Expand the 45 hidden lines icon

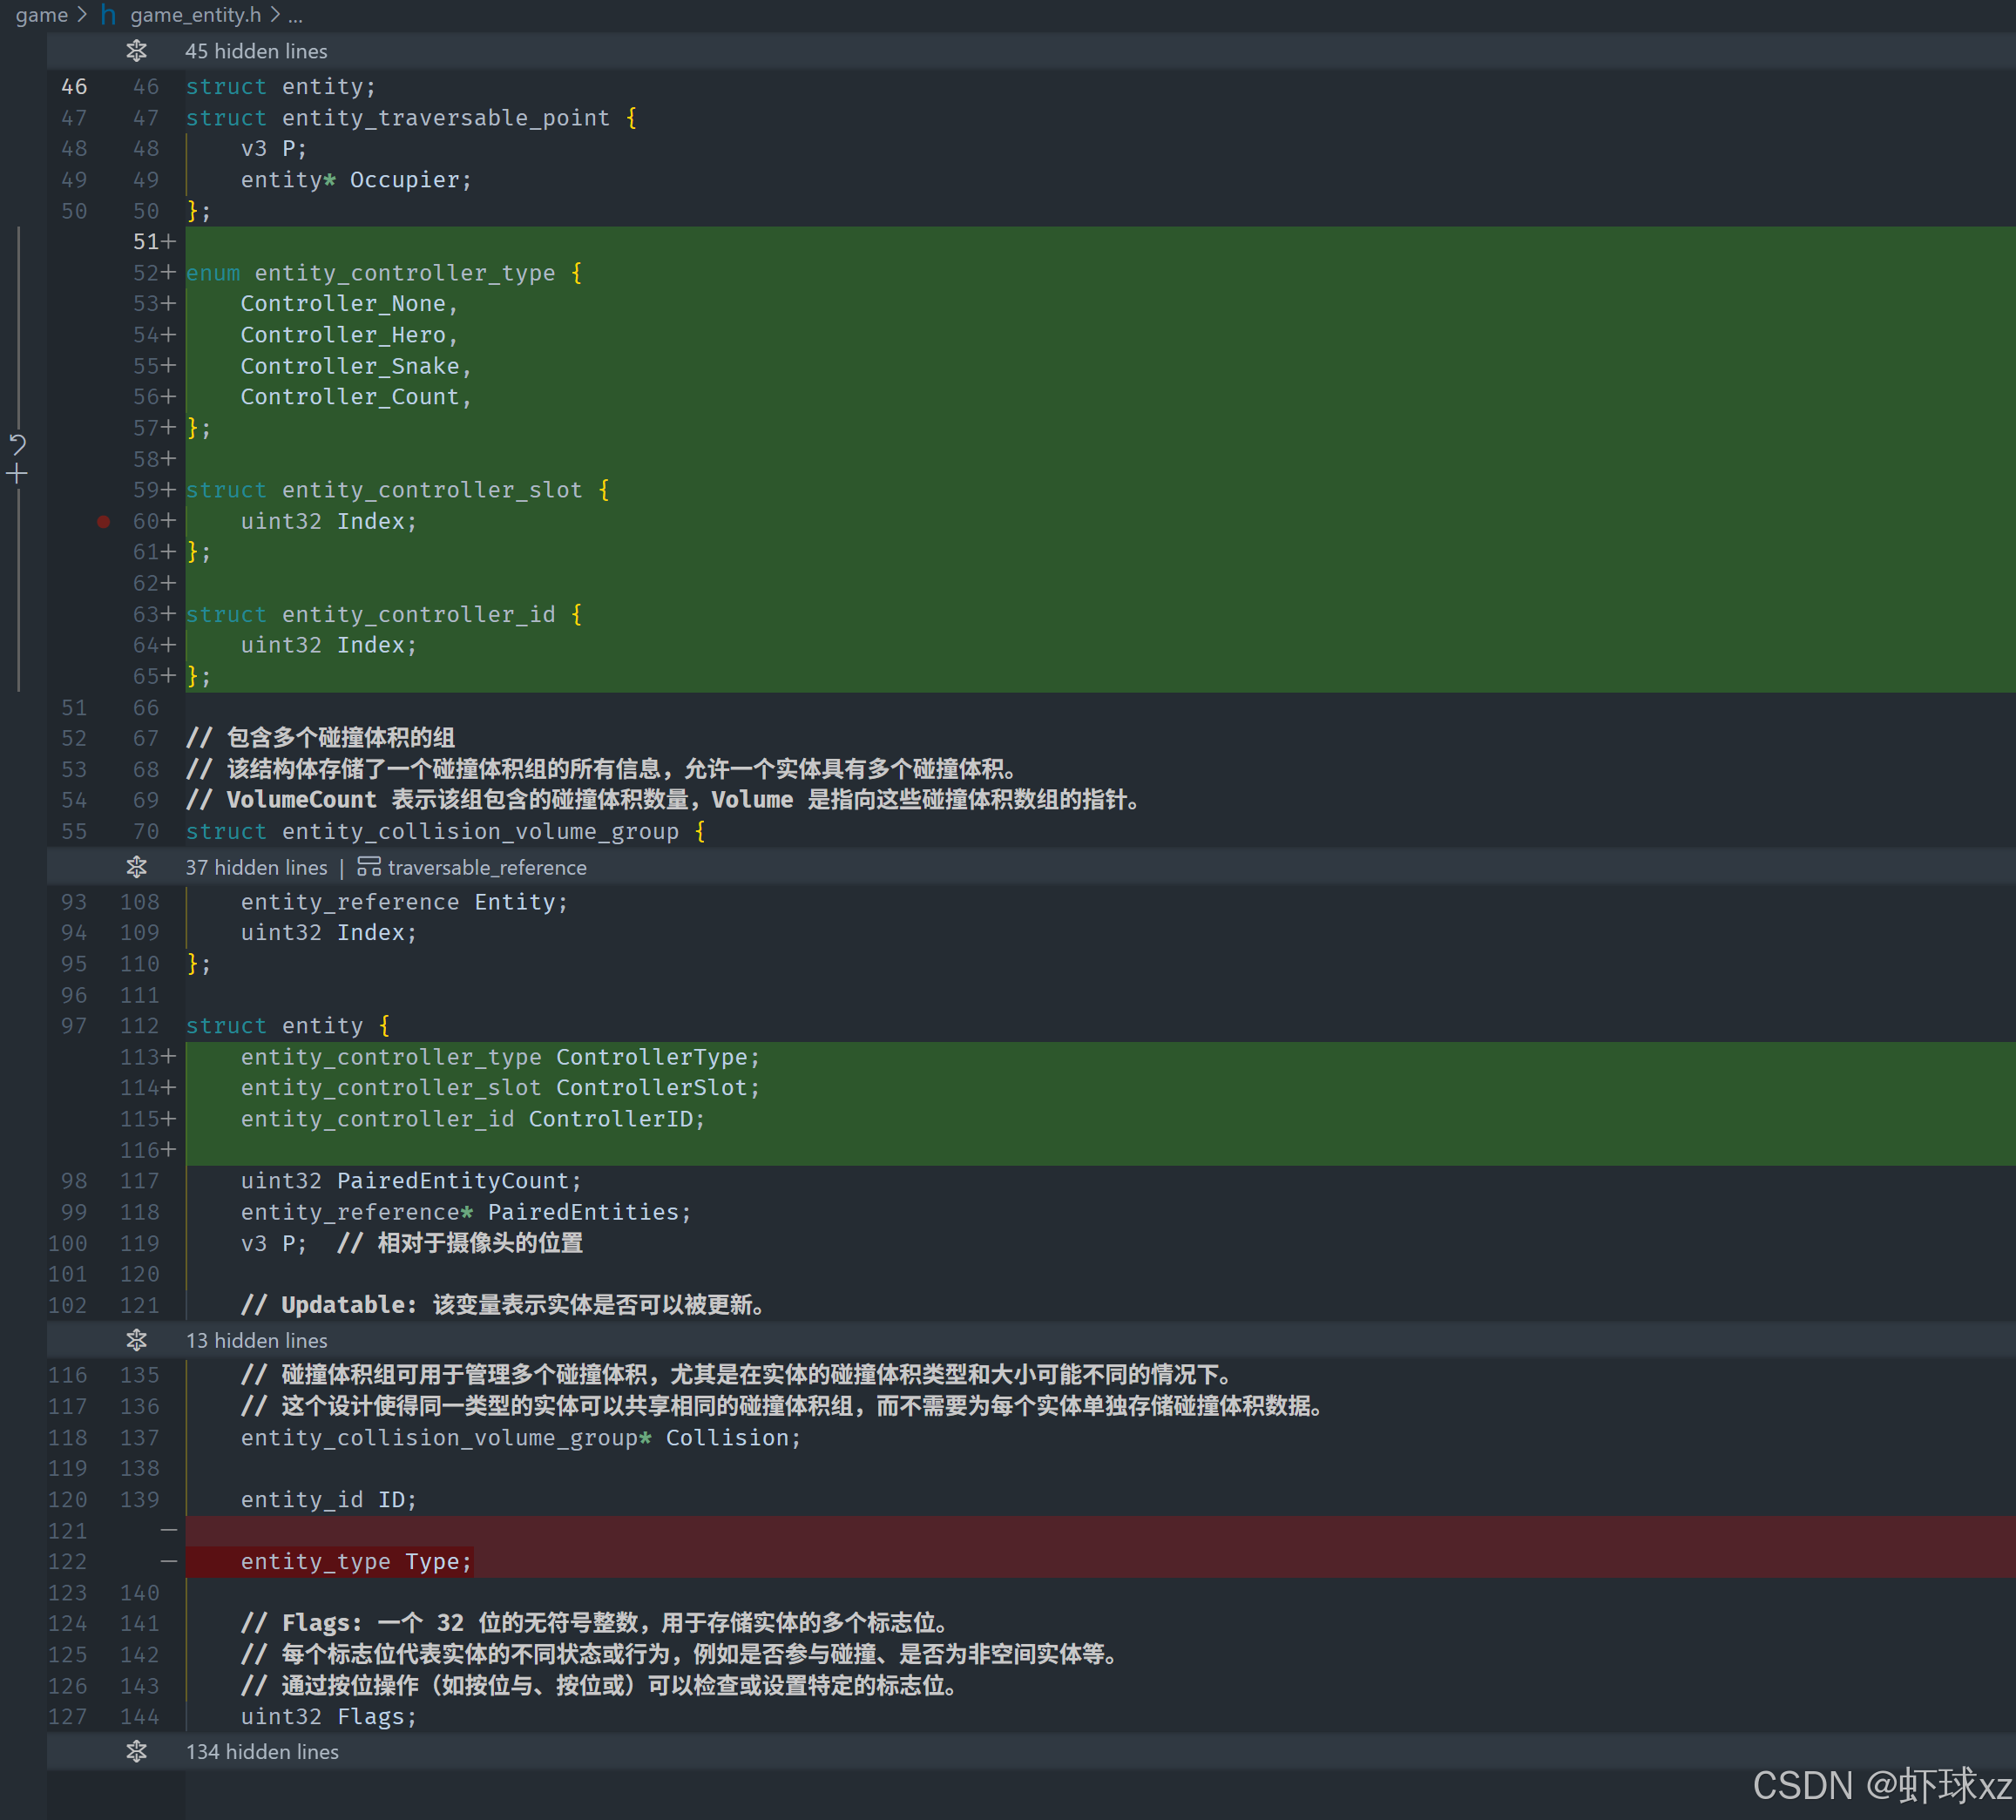pyautogui.click(x=136, y=51)
